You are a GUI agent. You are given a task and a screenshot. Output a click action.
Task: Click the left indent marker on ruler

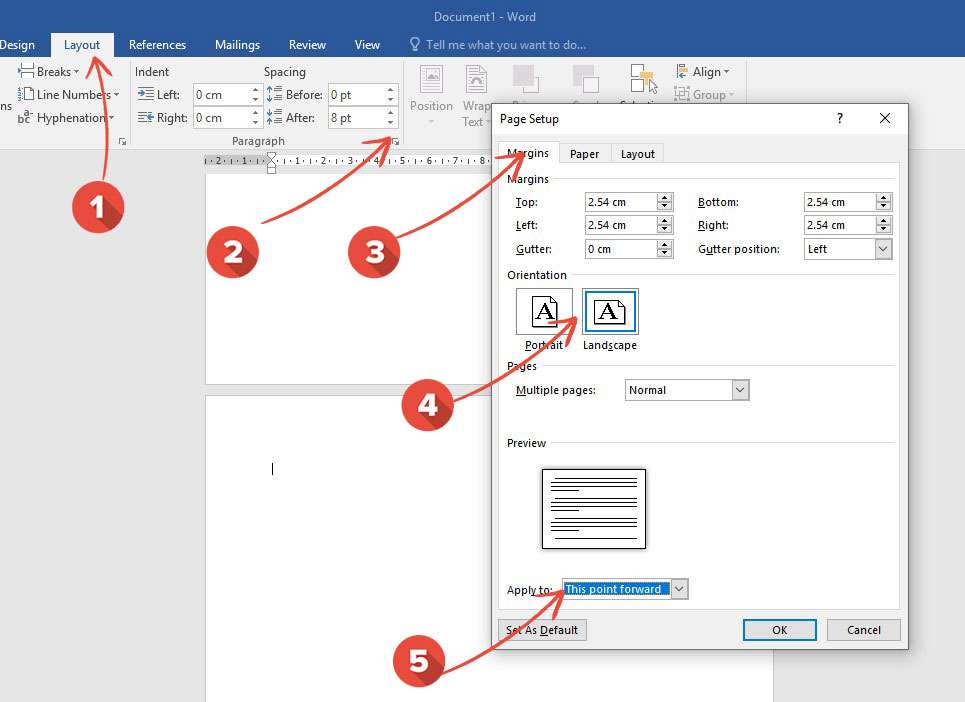point(271,170)
